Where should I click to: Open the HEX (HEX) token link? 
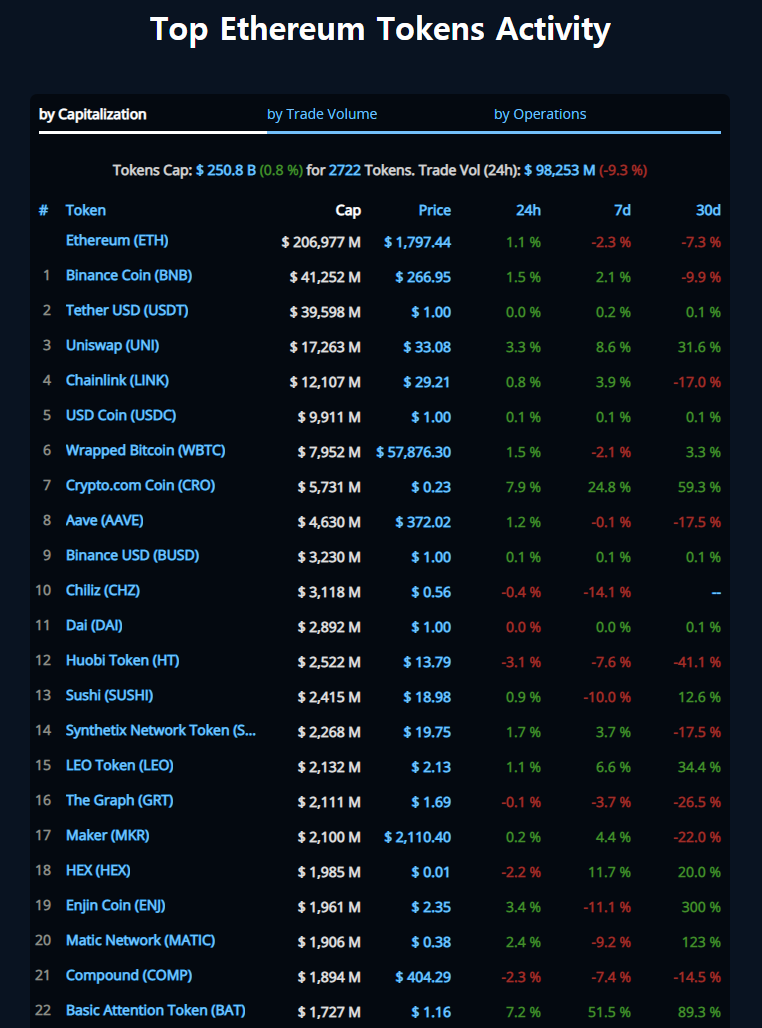(98, 870)
